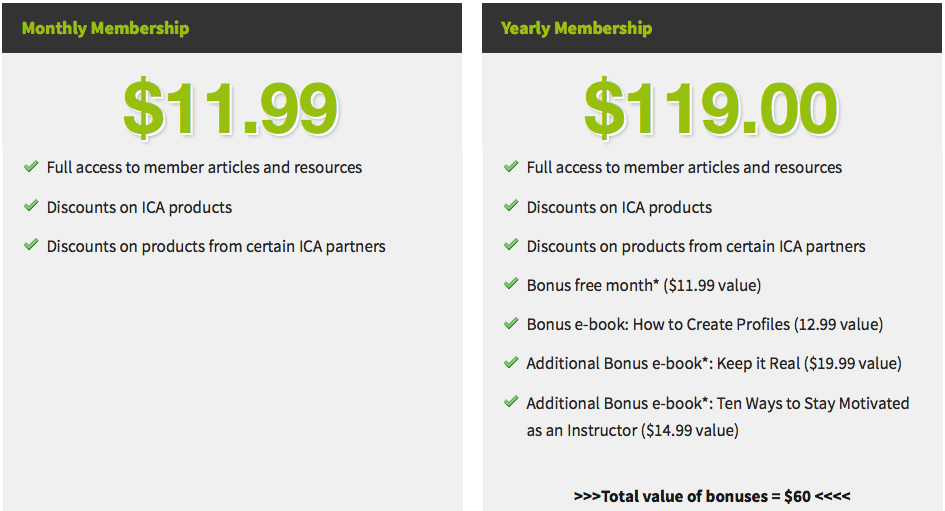Click checkmark beside How to Create Profiles e-book
The width and height of the screenshot is (945, 511).
[510, 324]
